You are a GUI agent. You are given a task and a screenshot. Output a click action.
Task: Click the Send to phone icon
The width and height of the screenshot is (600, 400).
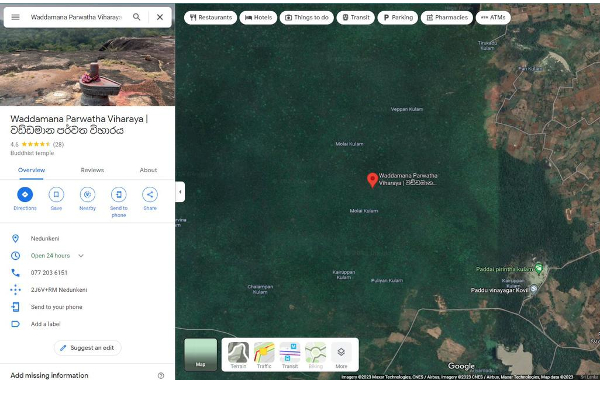119,194
